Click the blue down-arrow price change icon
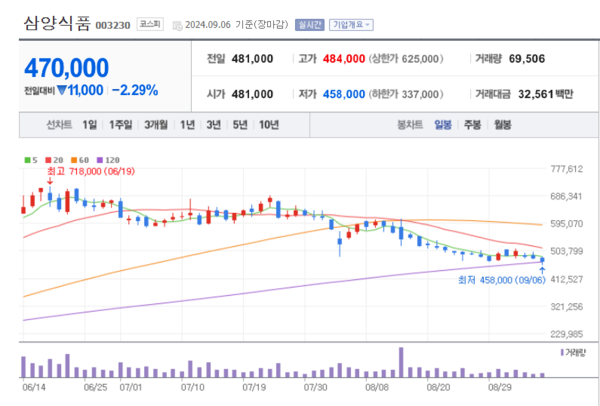The image size is (600, 406). coord(62,90)
